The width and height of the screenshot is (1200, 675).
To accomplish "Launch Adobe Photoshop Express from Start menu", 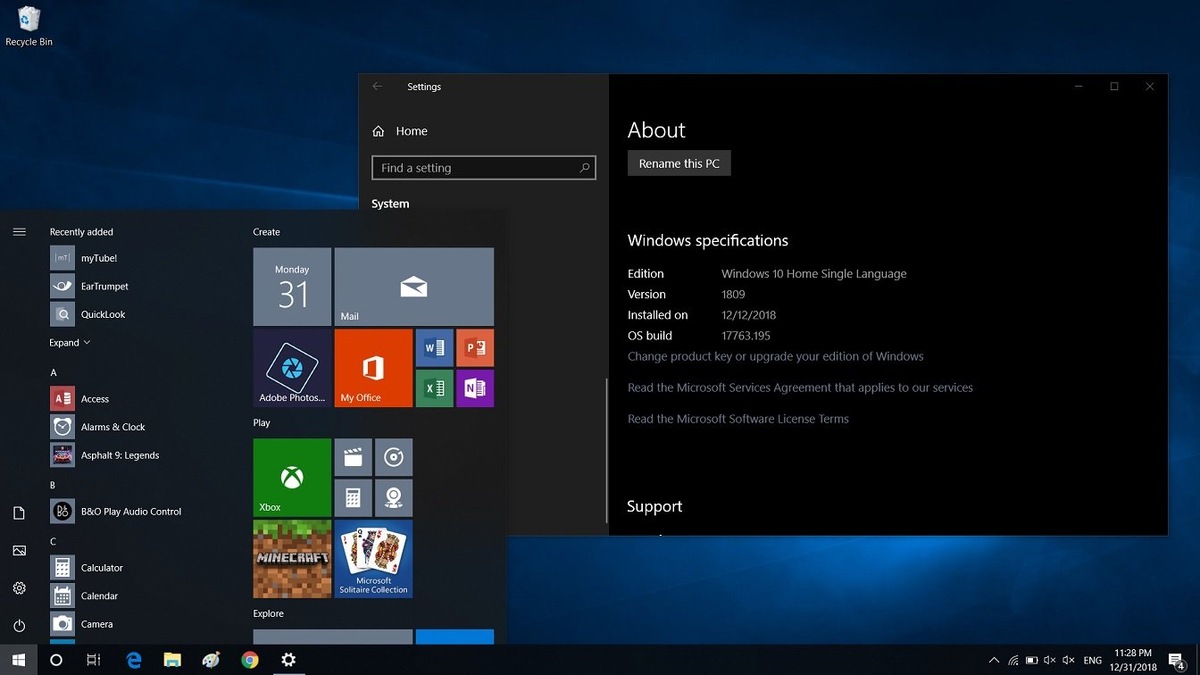I will [291, 368].
